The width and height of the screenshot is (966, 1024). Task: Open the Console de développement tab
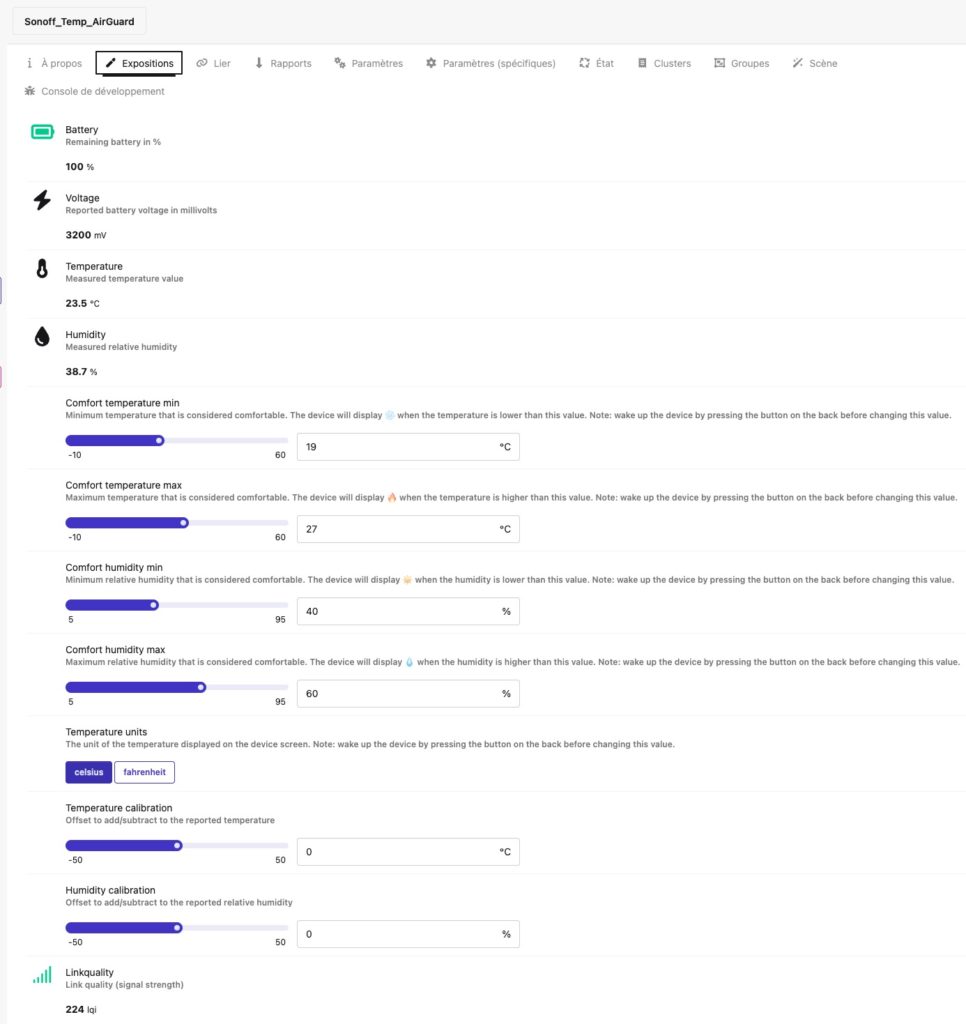94,91
